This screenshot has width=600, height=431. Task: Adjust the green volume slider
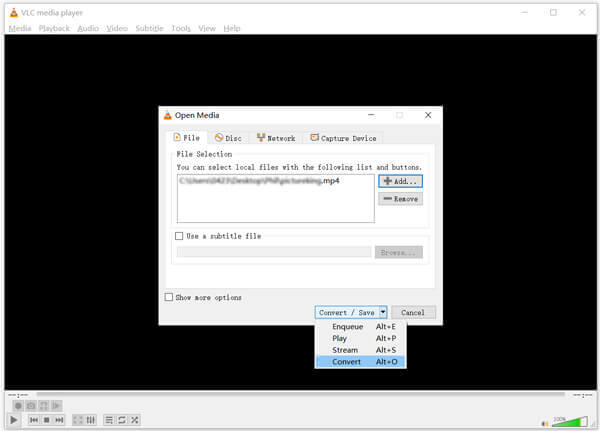point(570,421)
